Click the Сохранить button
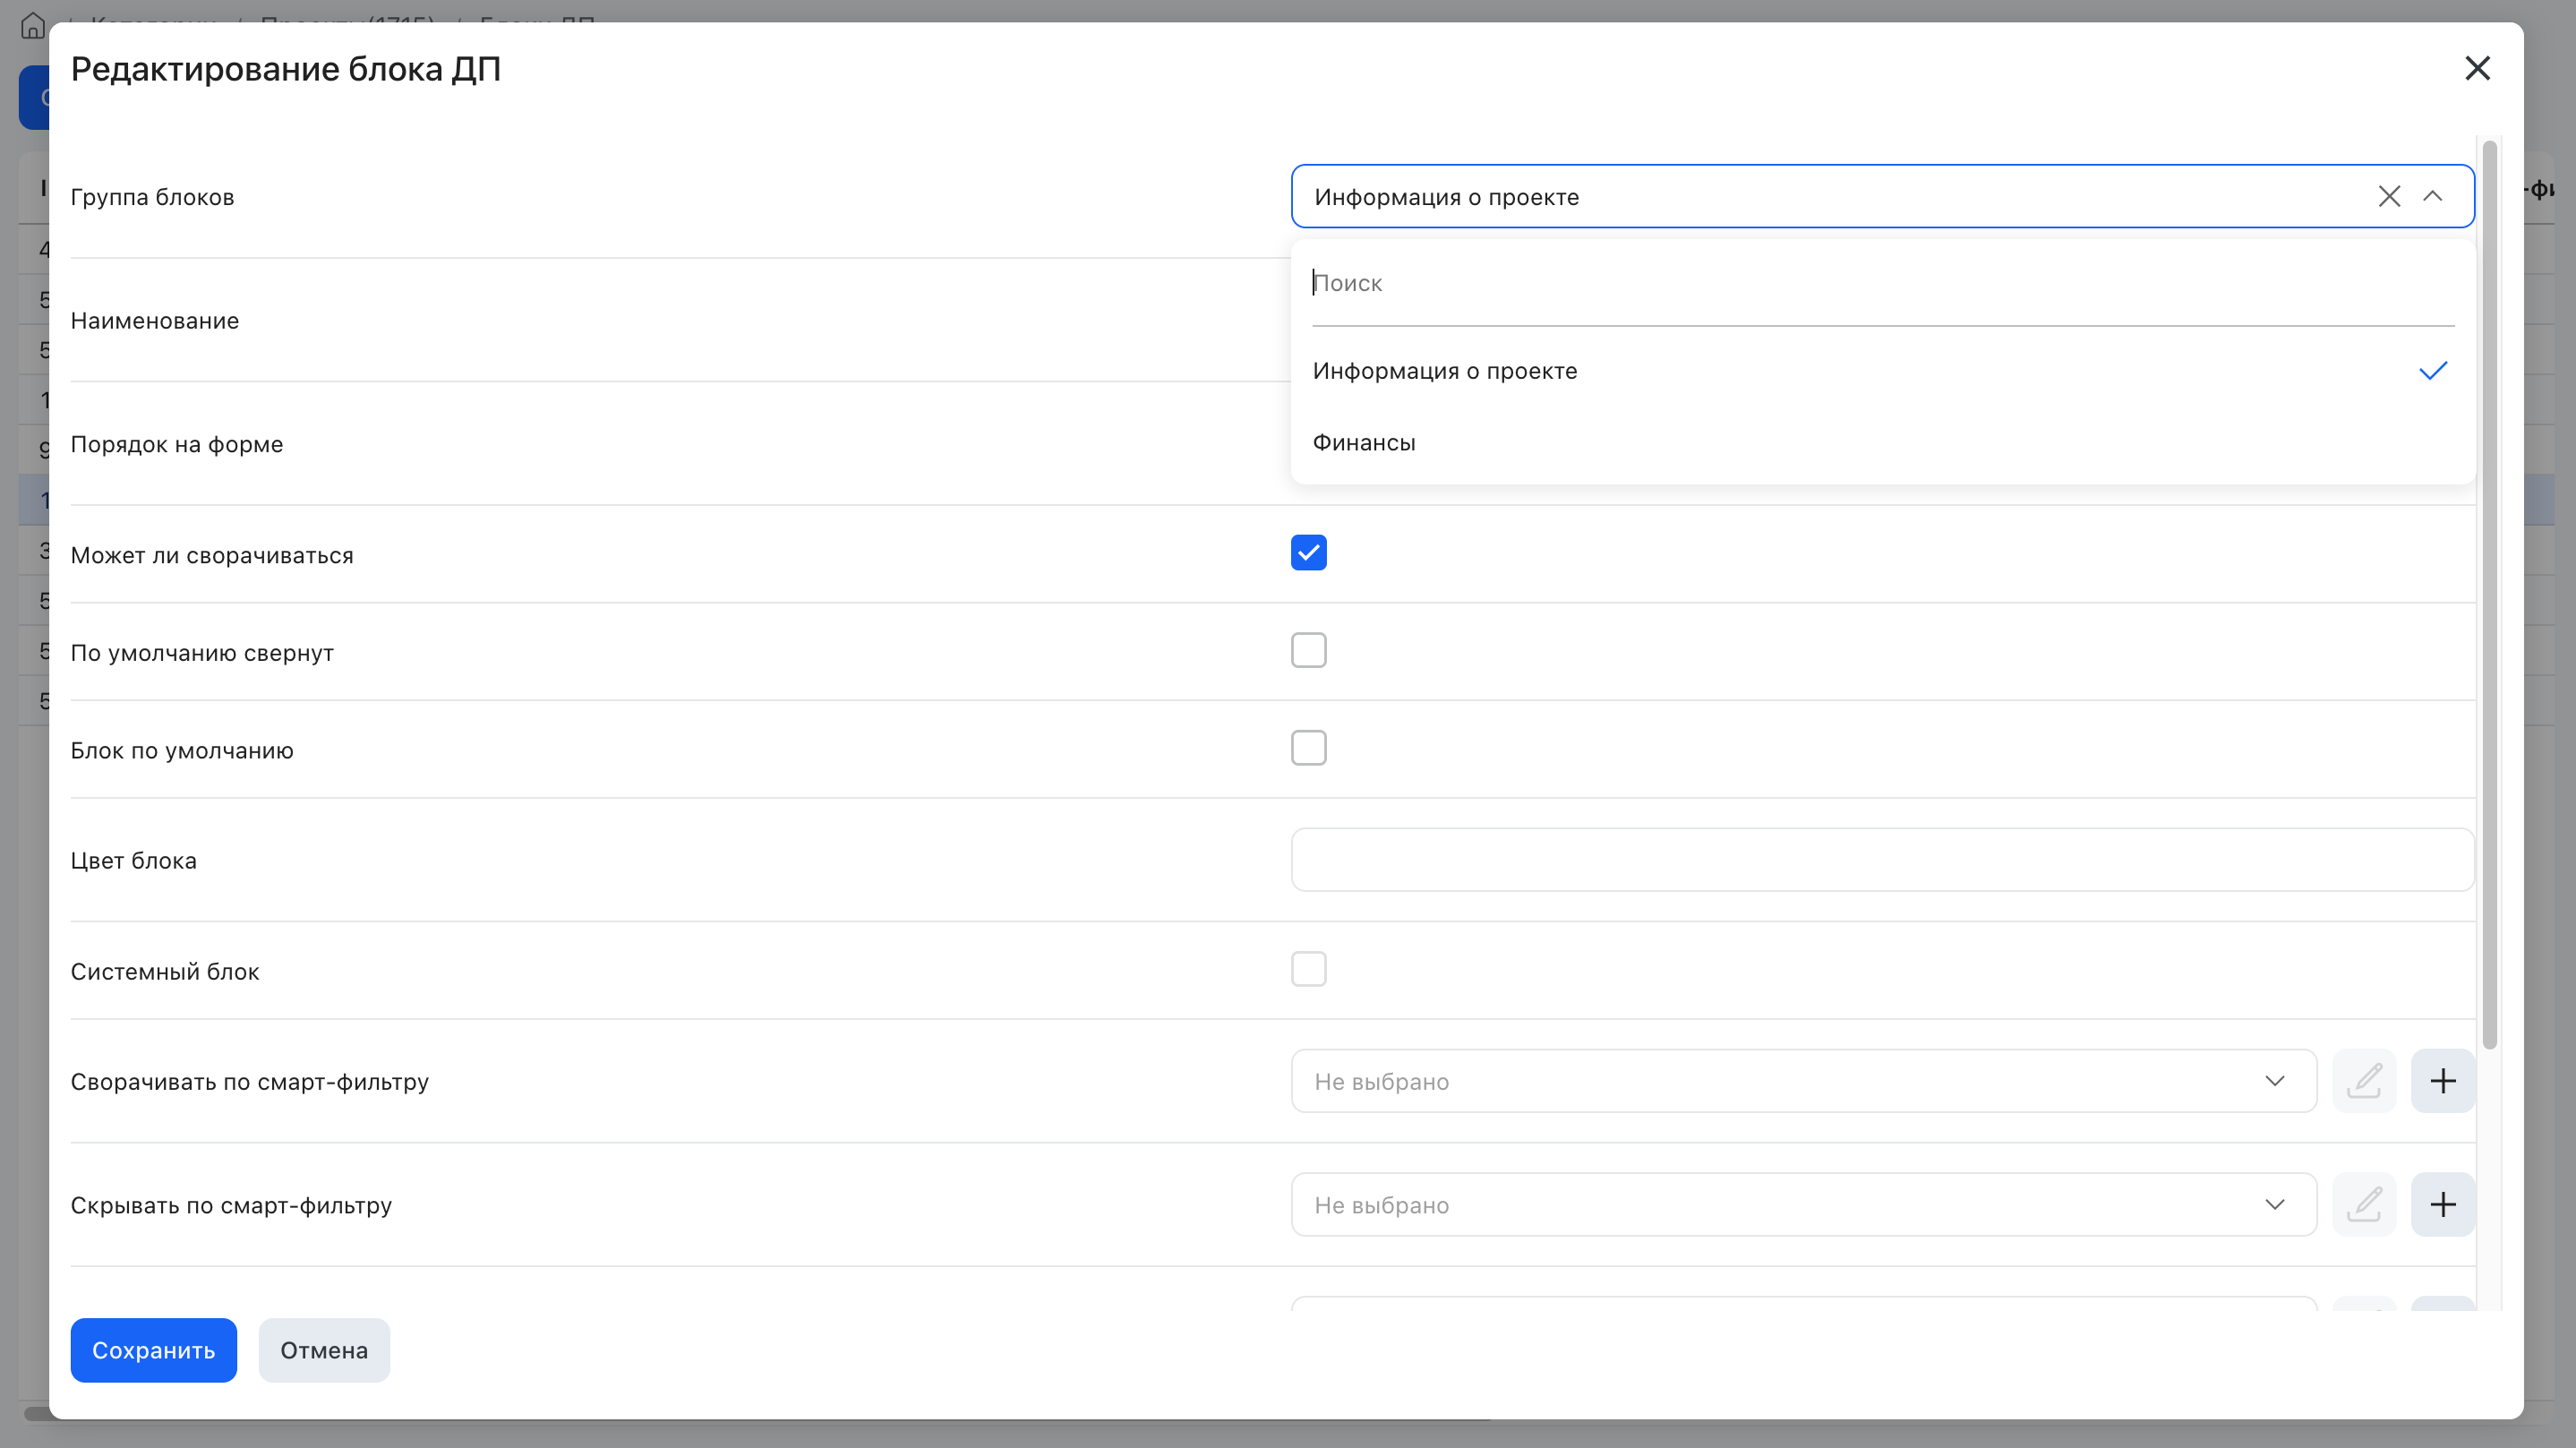2576x1448 pixels. [x=153, y=1350]
